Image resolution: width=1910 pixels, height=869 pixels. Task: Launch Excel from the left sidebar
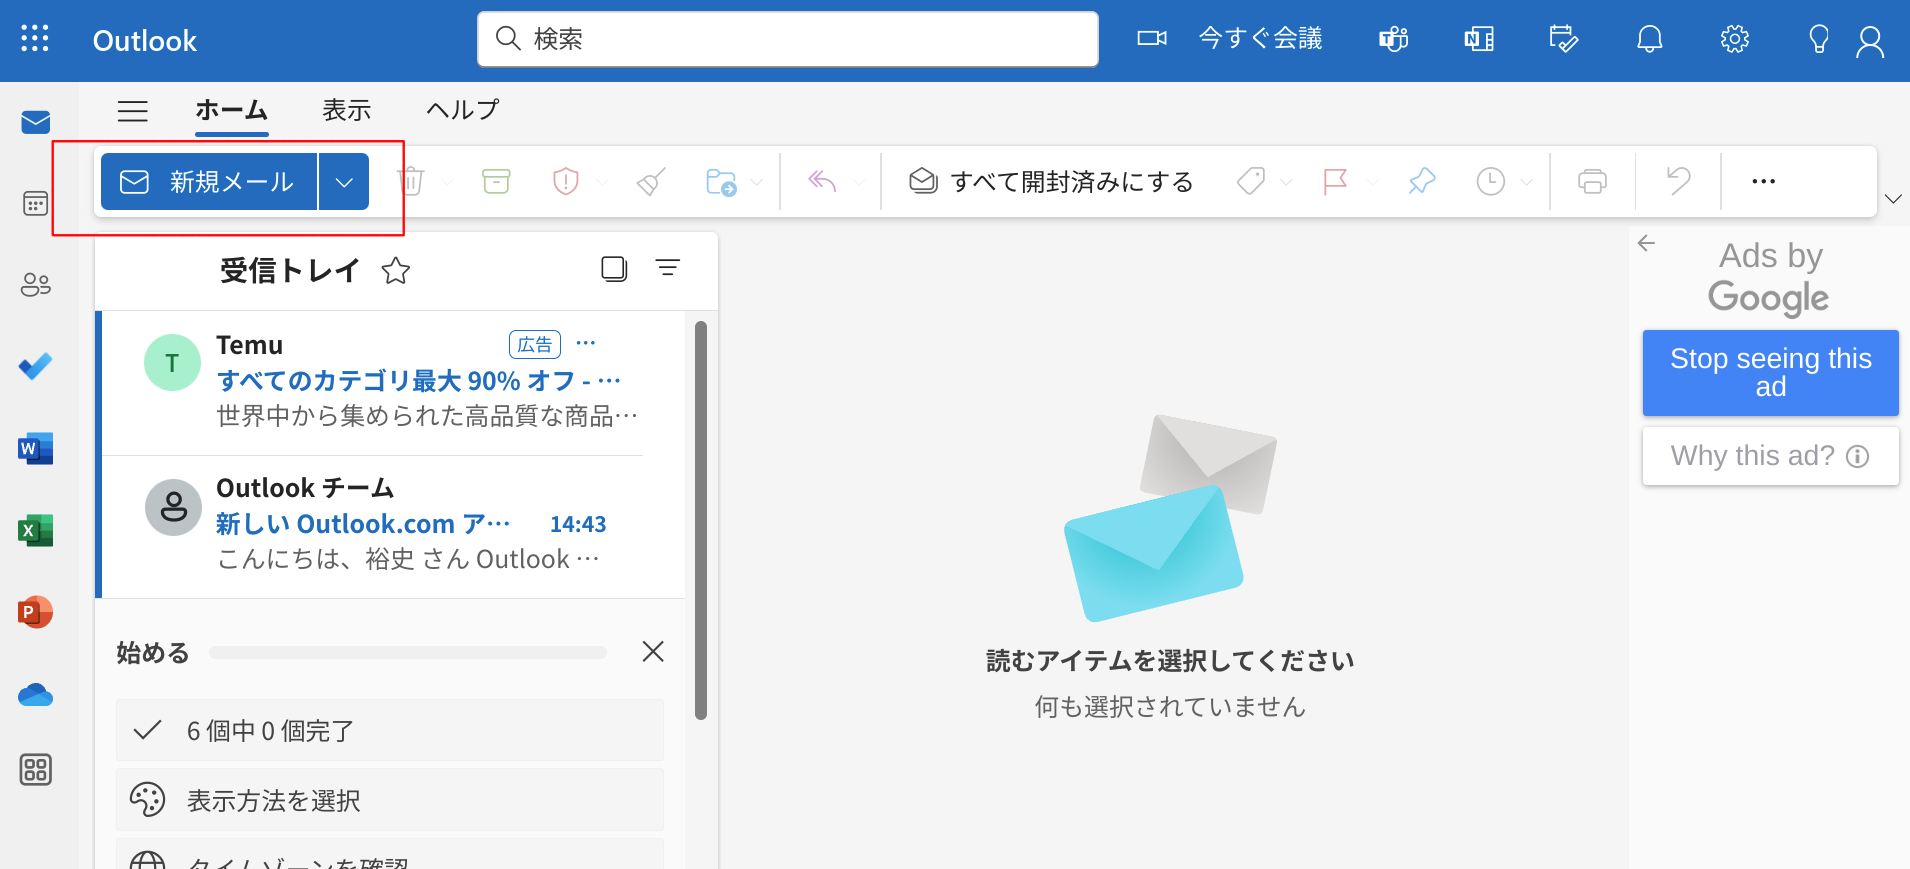pos(35,531)
